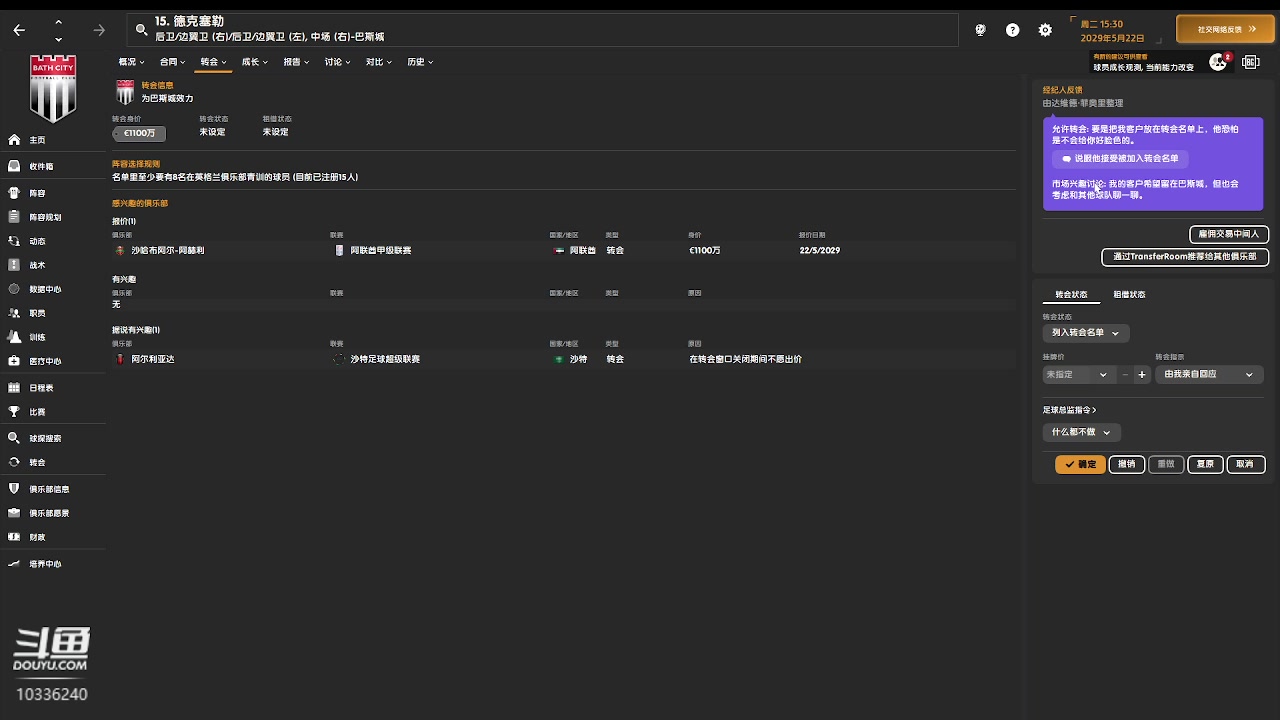
Task: Click the search bar with player name
Action: (x=543, y=29)
